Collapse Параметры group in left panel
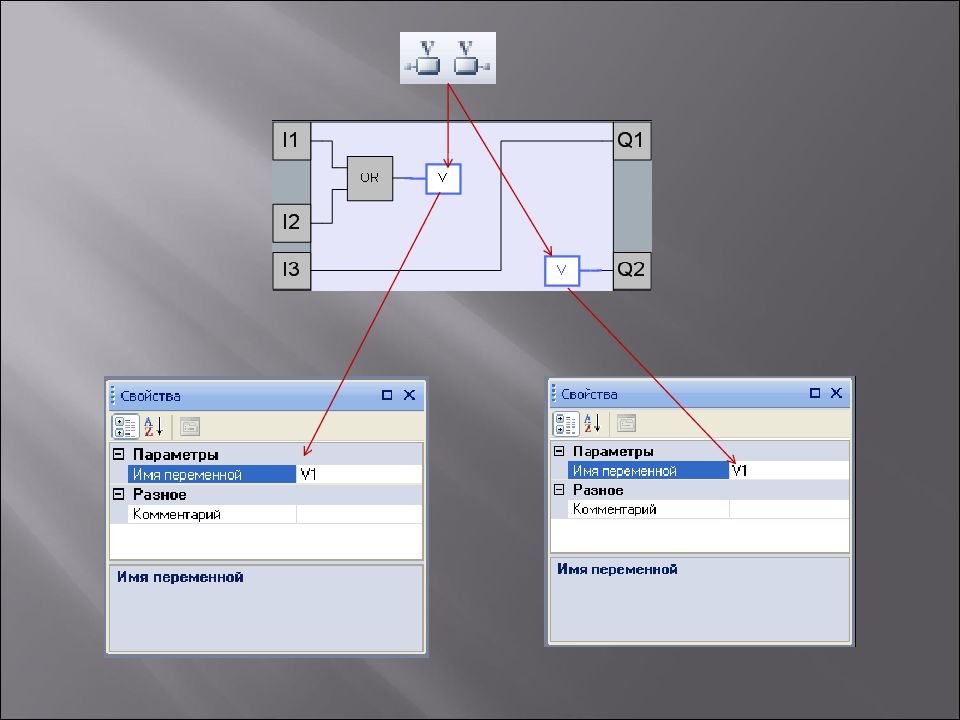Viewport: 960px width, 720px height. 119,454
